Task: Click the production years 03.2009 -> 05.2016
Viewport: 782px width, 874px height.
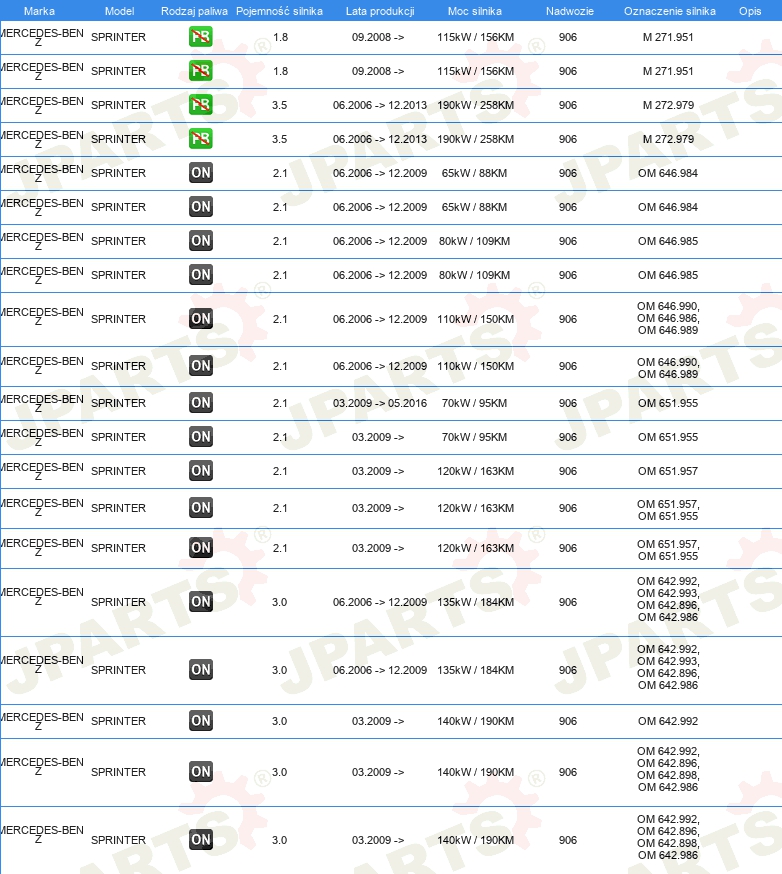Action: 380,403
